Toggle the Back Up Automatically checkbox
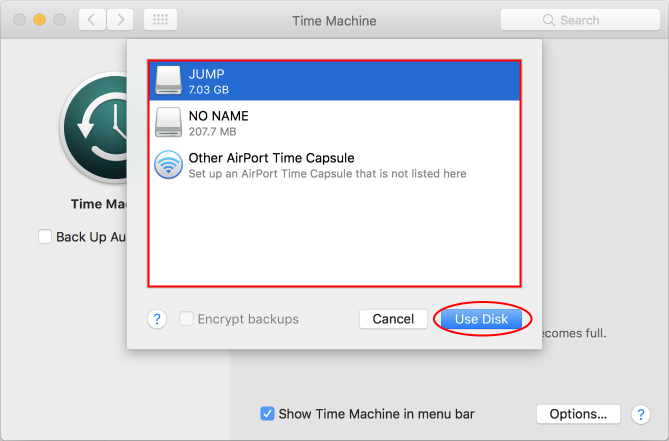 pyautogui.click(x=45, y=237)
